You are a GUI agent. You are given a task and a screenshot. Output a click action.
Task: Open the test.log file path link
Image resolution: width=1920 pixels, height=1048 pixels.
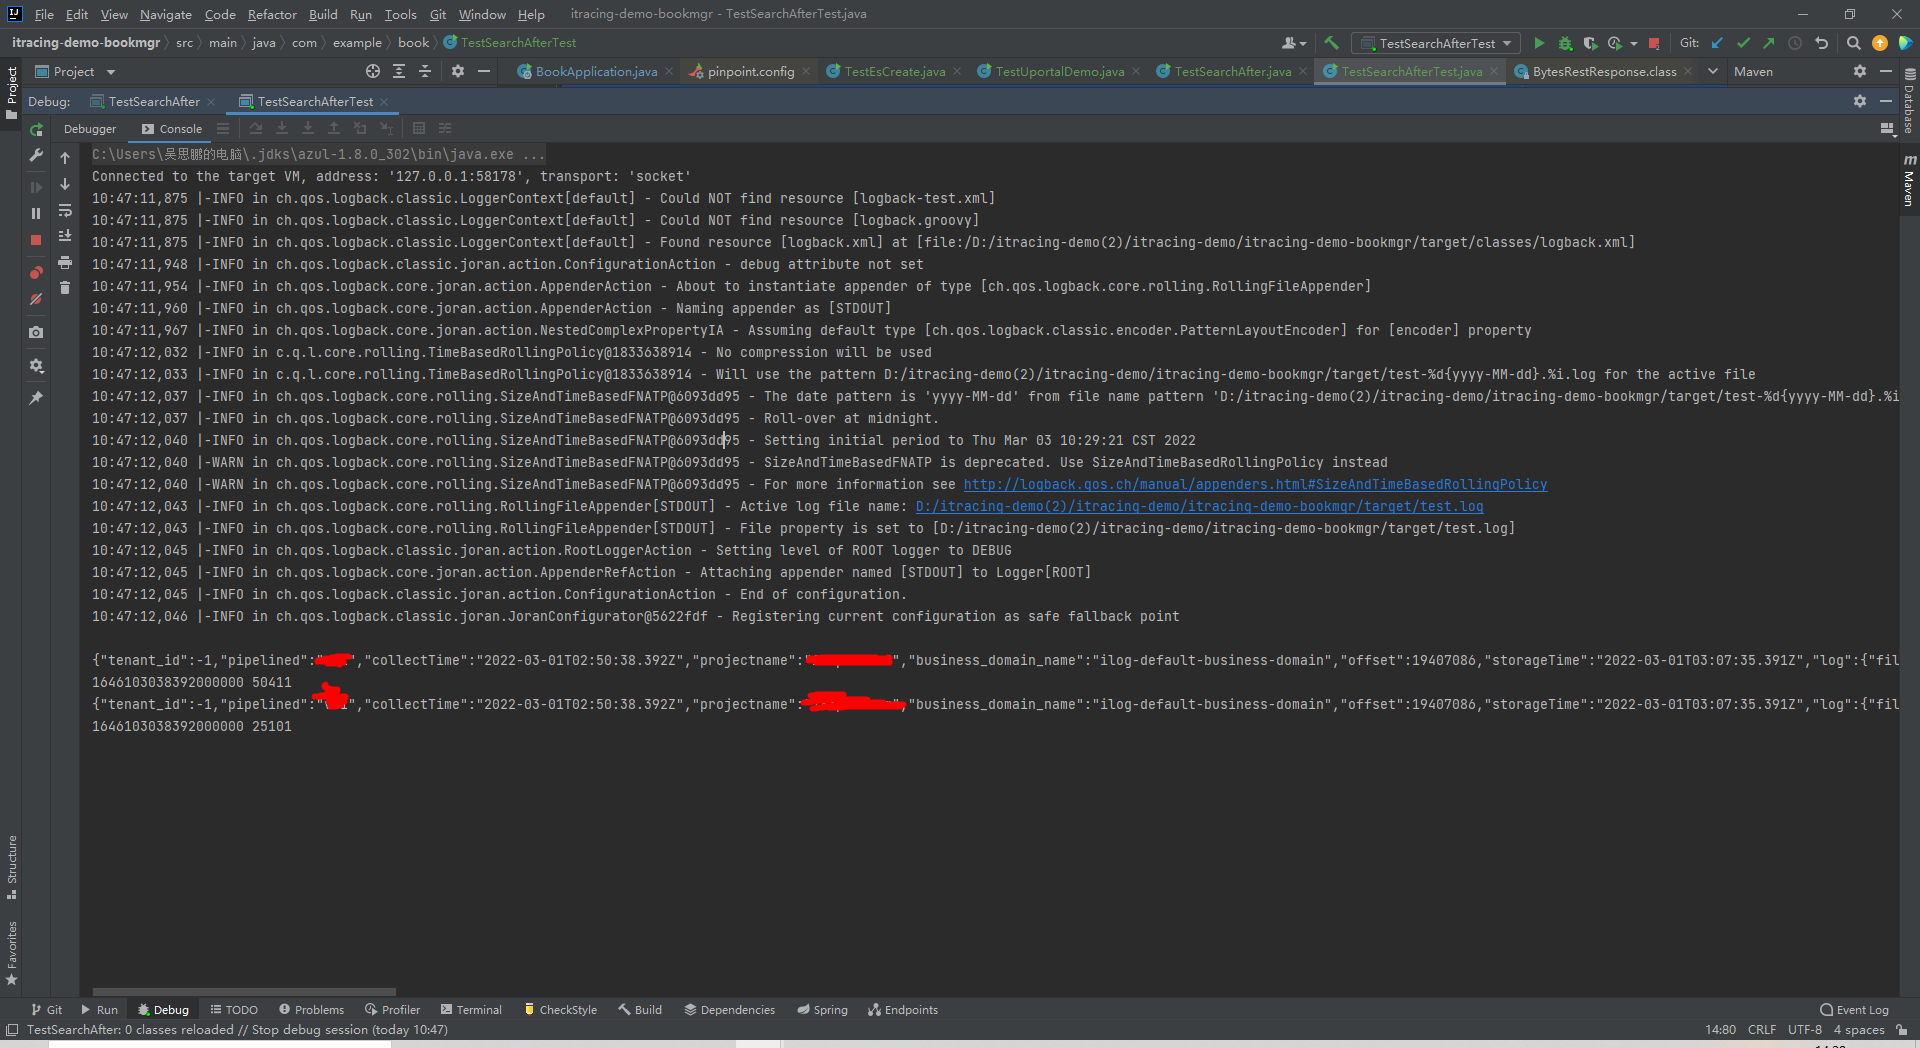pyautogui.click(x=1199, y=506)
